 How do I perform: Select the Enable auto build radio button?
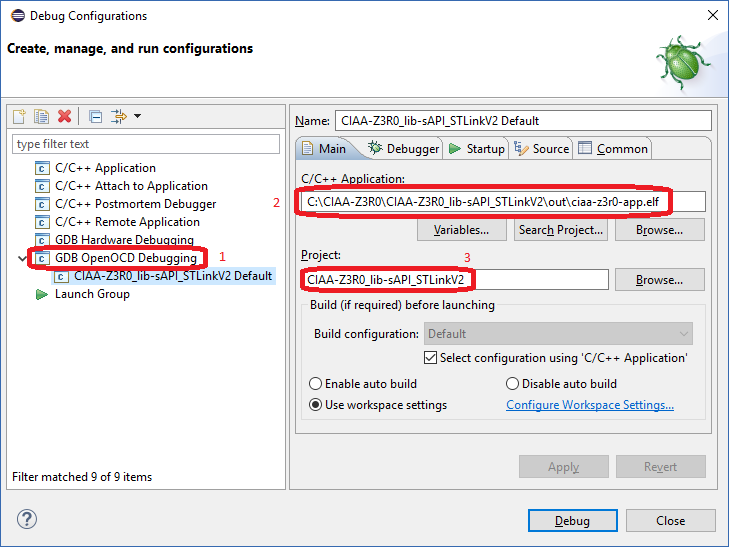(x=315, y=384)
